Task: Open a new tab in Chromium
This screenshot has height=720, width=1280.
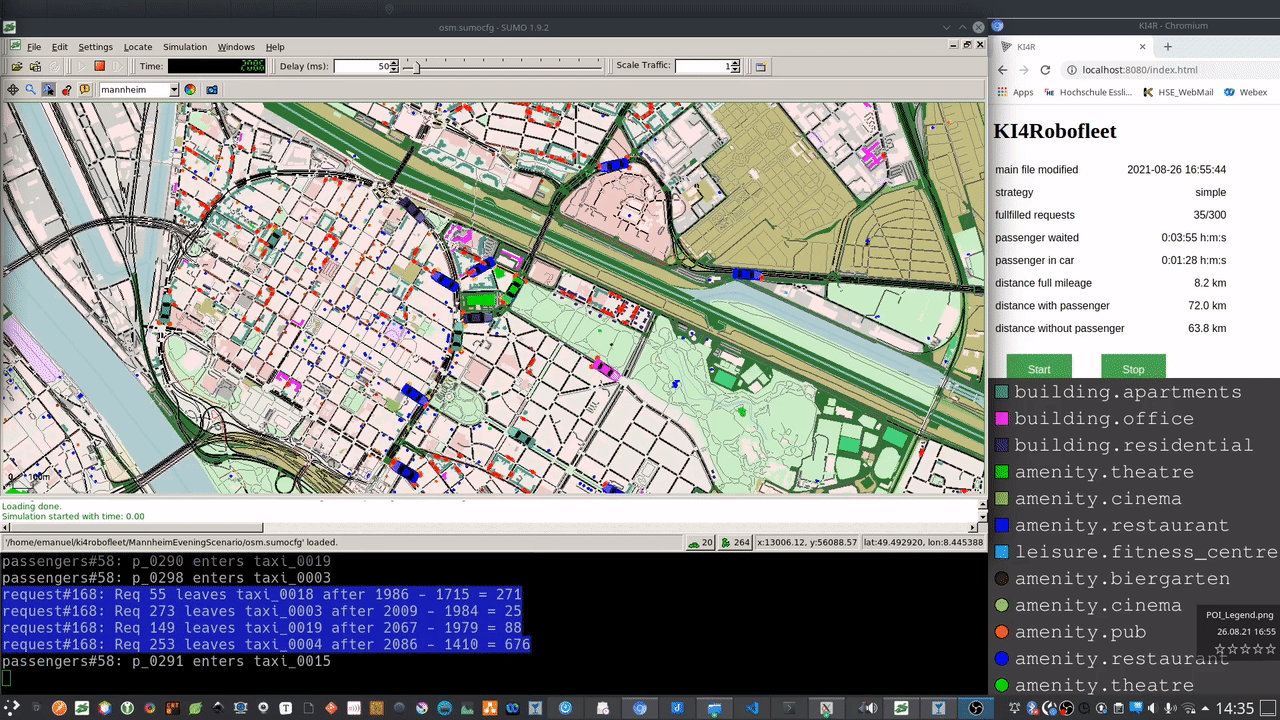Action: 1167,46
